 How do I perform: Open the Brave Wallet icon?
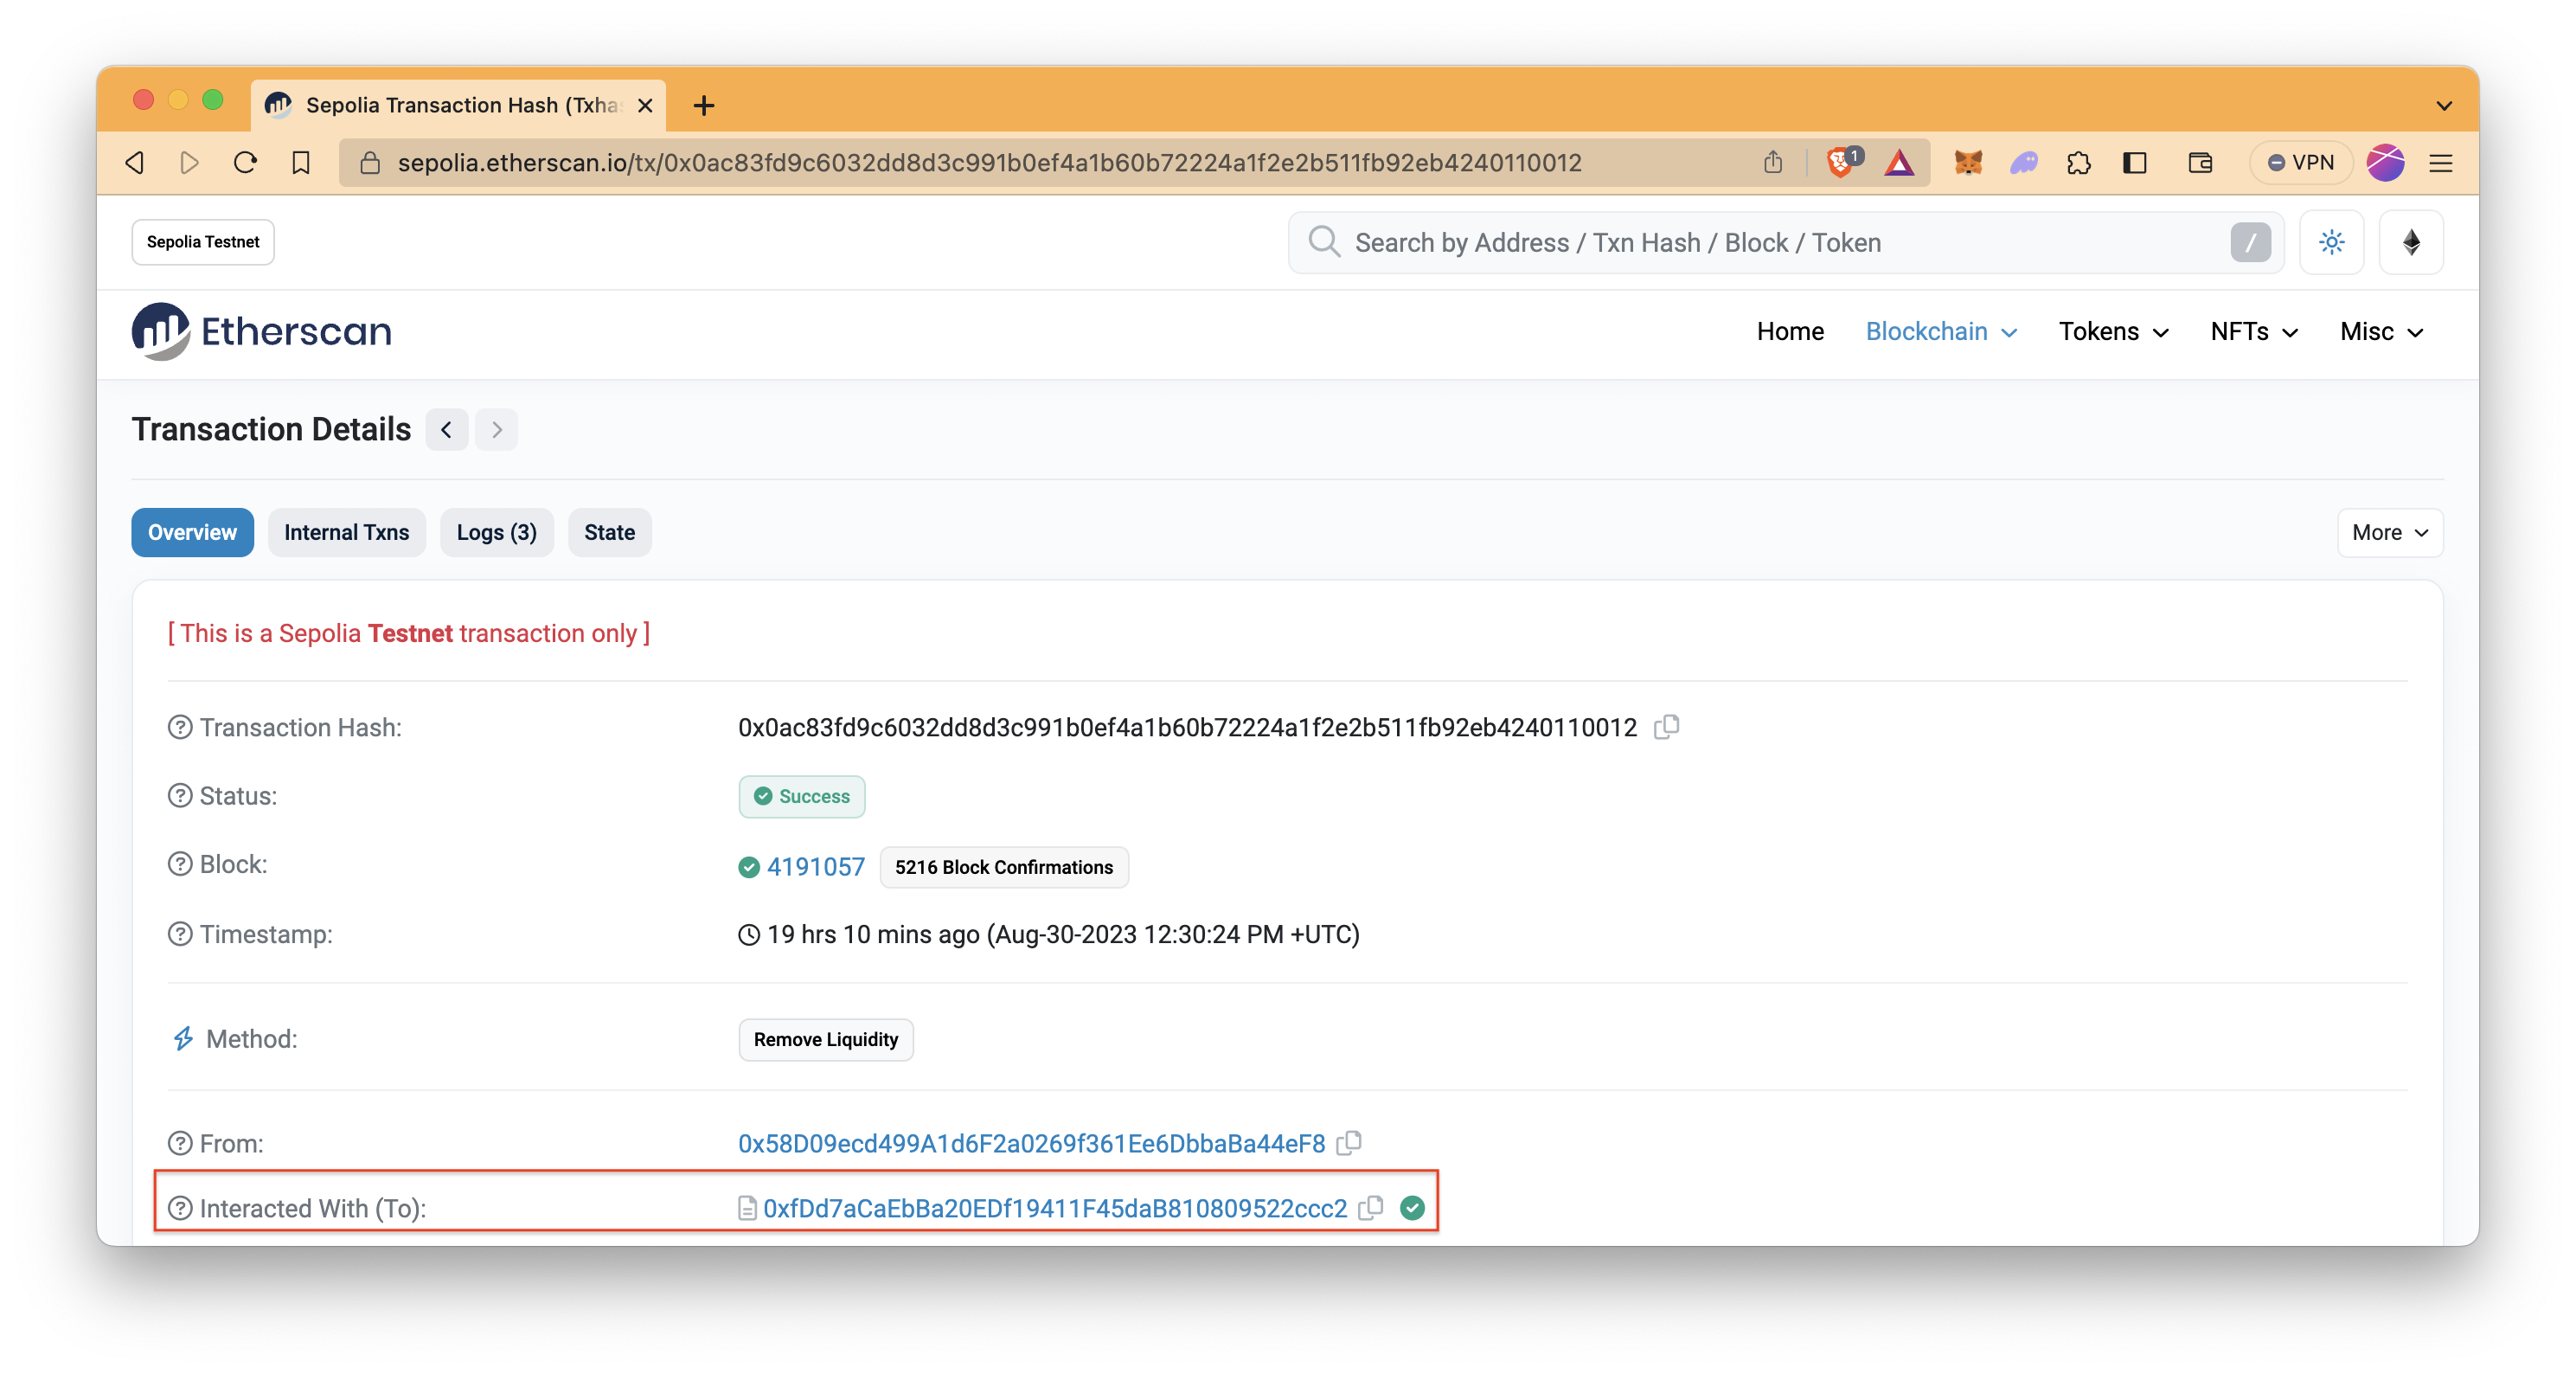click(2199, 163)
